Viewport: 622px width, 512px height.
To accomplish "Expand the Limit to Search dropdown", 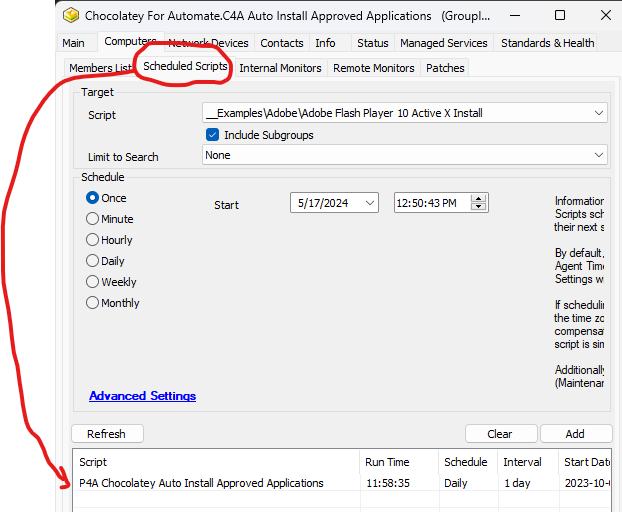I will (598, 156).
